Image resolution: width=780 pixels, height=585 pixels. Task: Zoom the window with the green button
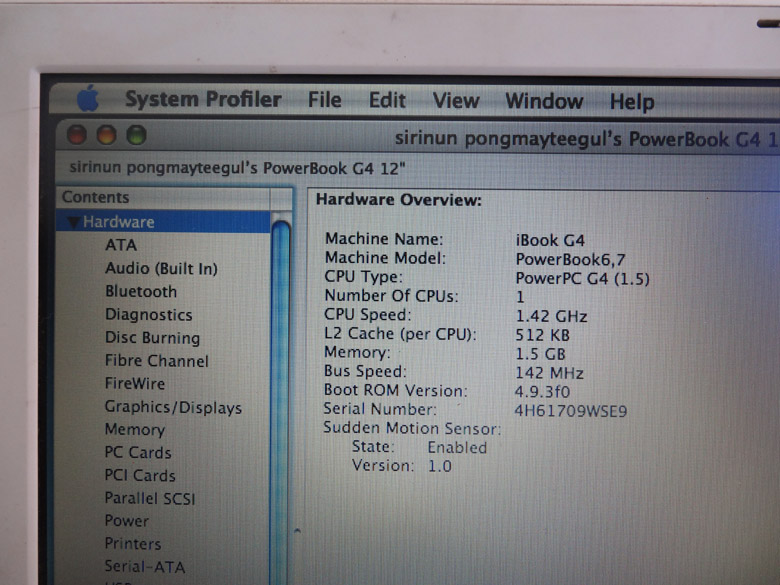point(136,135)
